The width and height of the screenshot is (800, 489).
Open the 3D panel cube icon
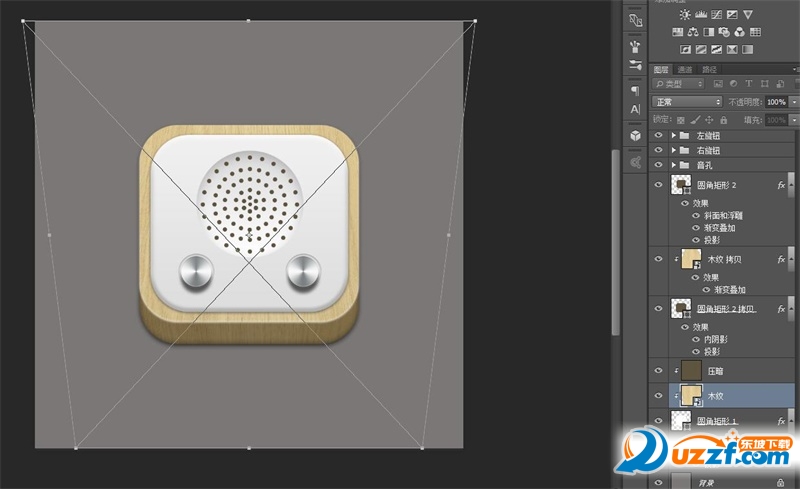[634, 134]
